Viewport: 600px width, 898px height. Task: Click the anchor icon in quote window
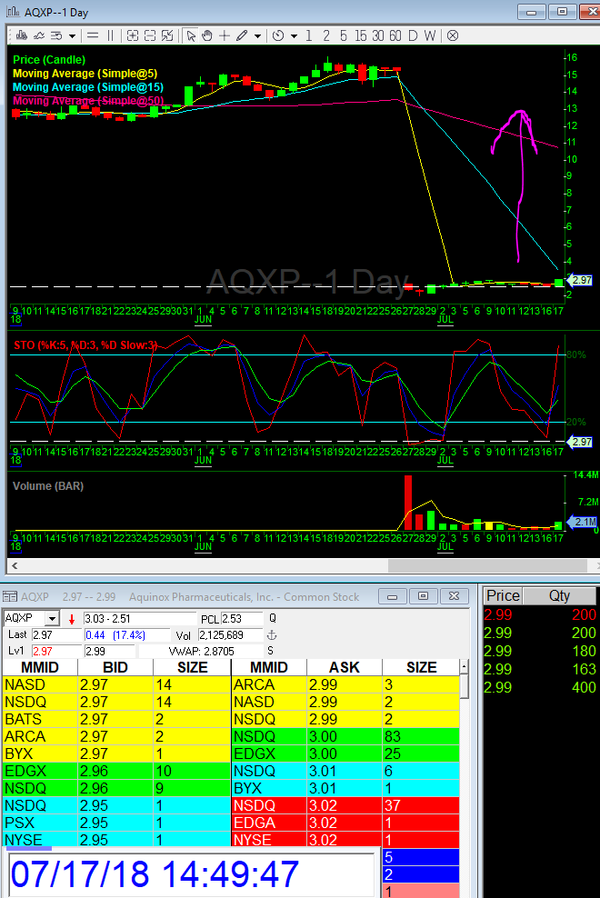coord(271,635)
